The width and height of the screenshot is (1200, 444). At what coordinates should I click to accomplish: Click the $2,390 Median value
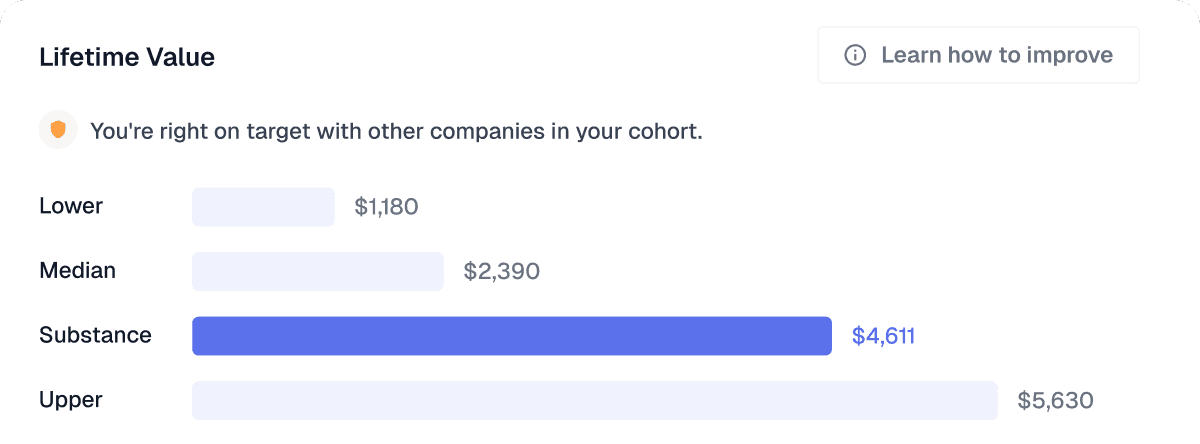[x=501, y=271]
